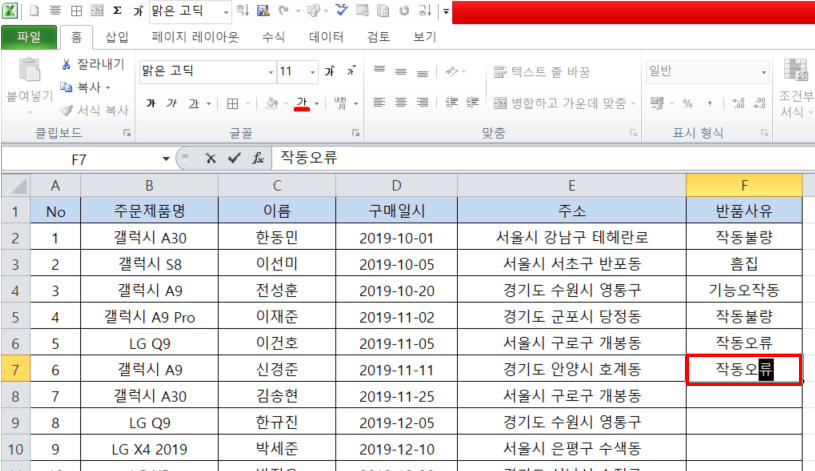Viewport: 815px width, 471px height.
Task: Toggle bold (가) formatting
Action: tap(151, 103)
